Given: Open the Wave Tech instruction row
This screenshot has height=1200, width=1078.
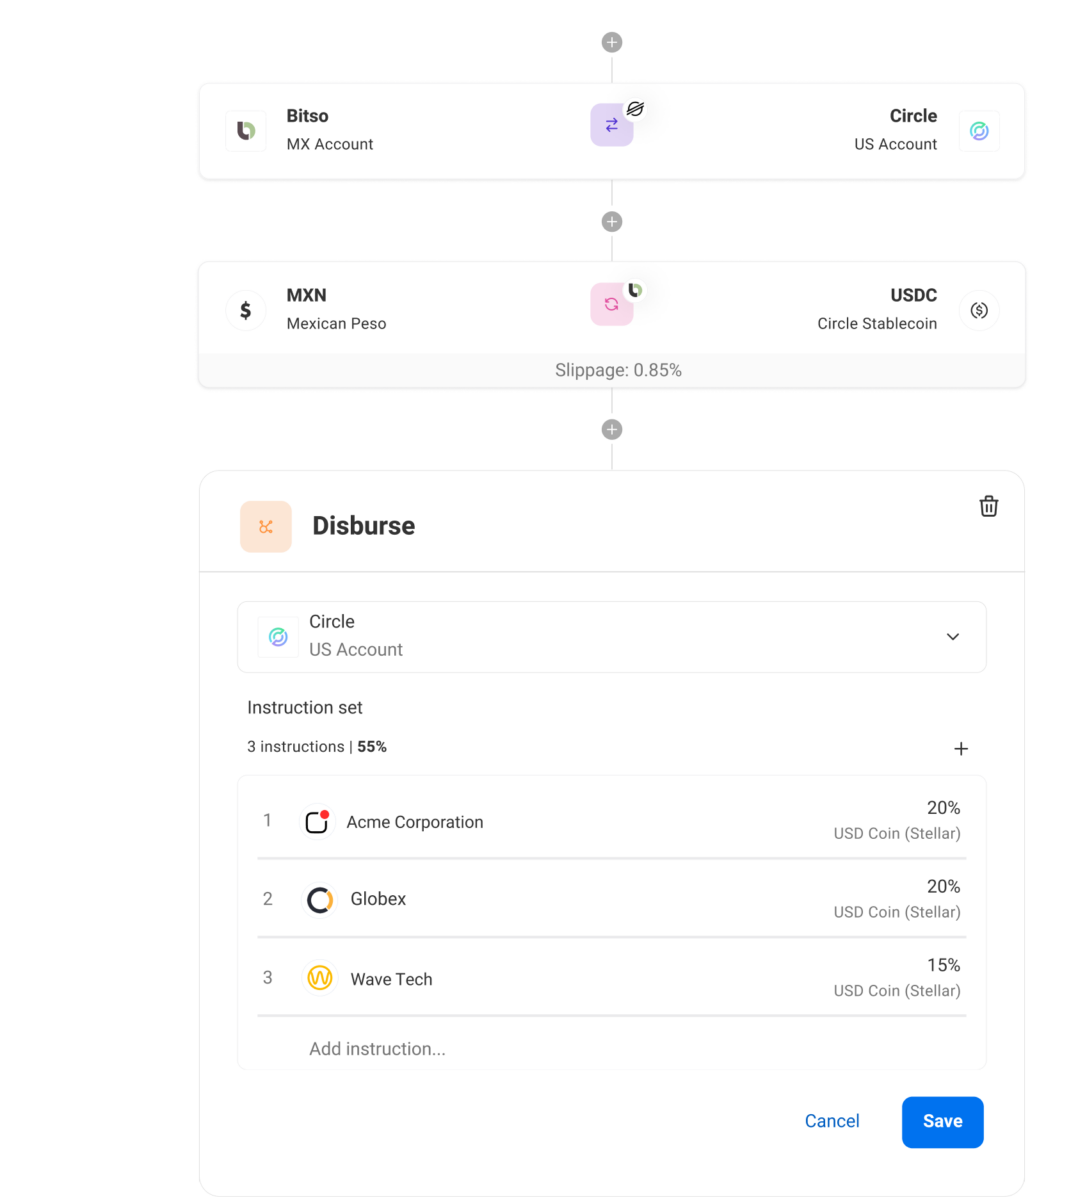Looking at the screenshot, I should coord(612,977).
